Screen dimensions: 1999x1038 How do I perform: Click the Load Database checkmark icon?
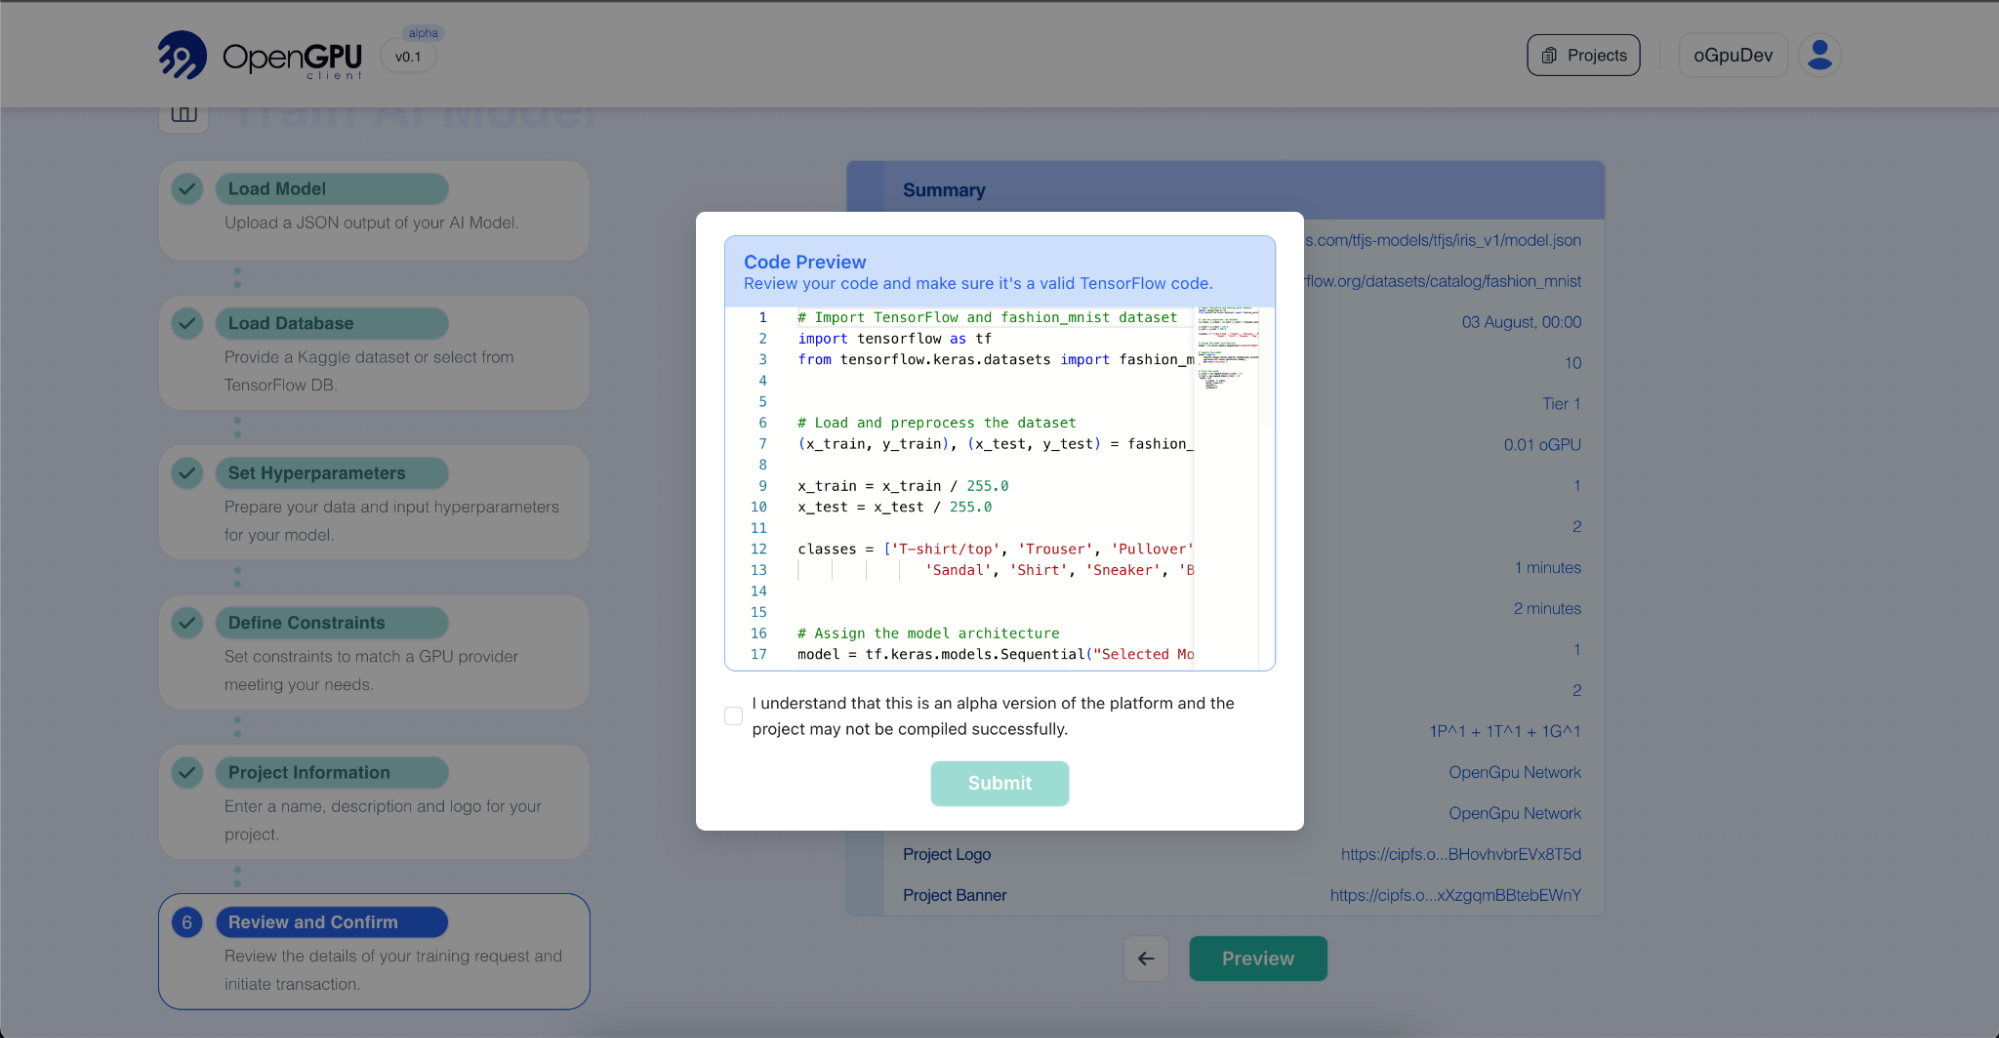click(x=187, y=323)
